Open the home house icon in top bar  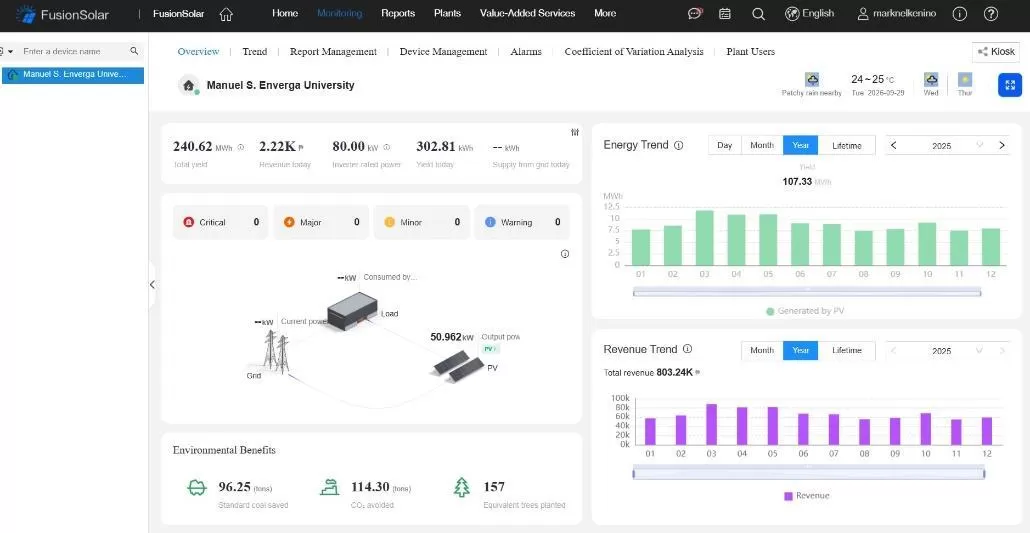(226, 14)
